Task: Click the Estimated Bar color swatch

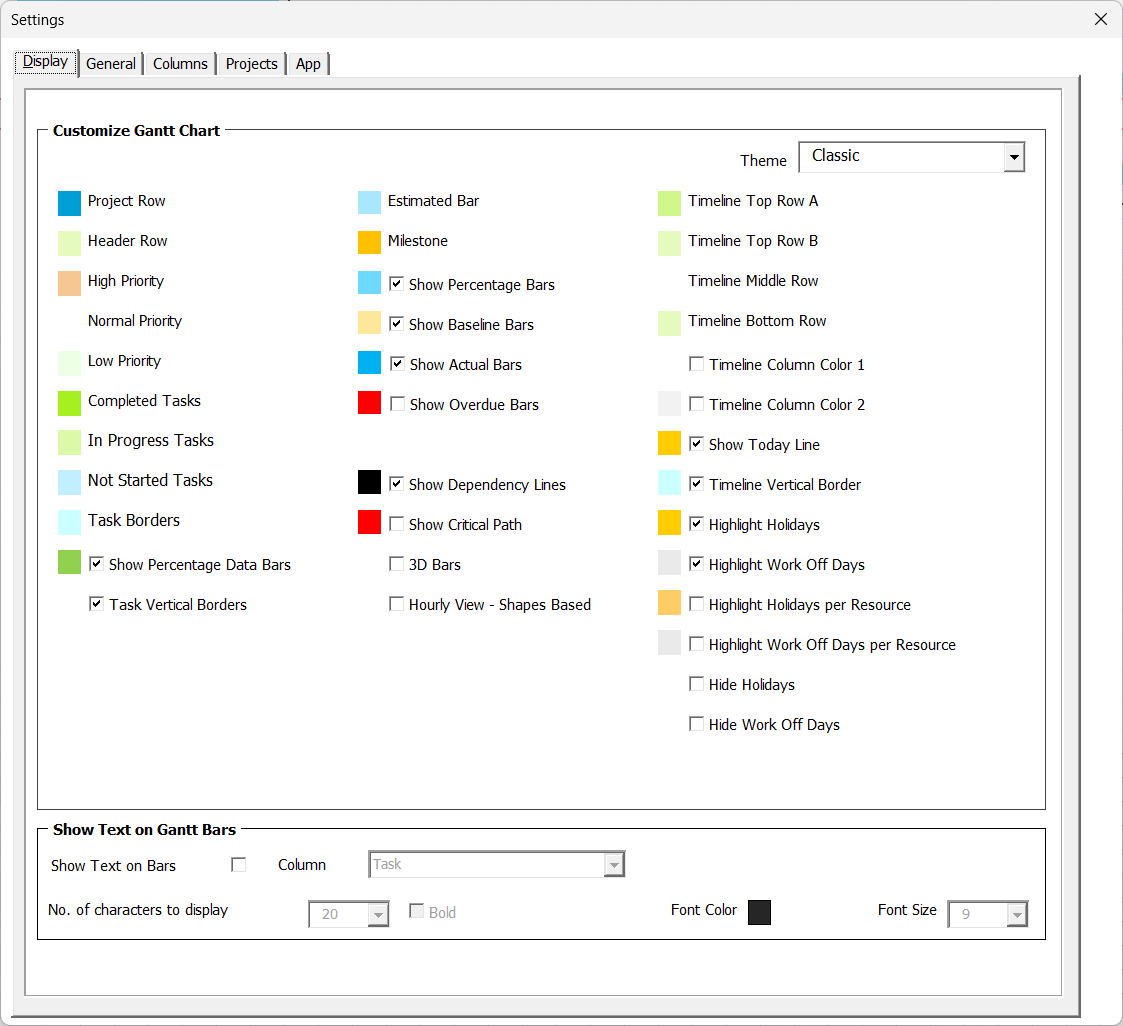Action: (x=370, y=203)
